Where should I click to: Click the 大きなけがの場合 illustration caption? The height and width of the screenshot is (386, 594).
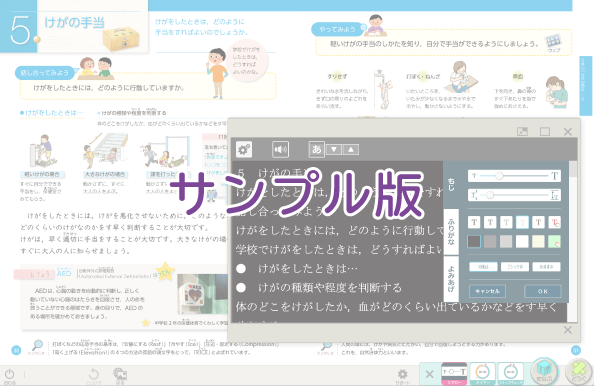[x=105, y=174]
